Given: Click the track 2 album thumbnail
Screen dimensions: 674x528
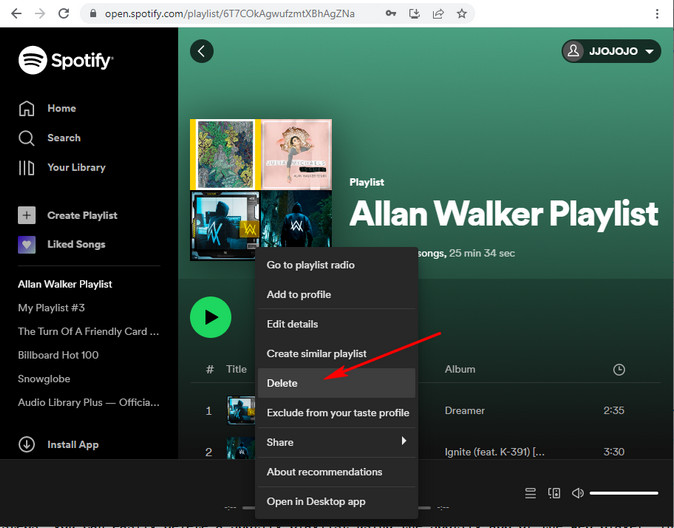Looking at the screenshot, I should tap(241, 448).
